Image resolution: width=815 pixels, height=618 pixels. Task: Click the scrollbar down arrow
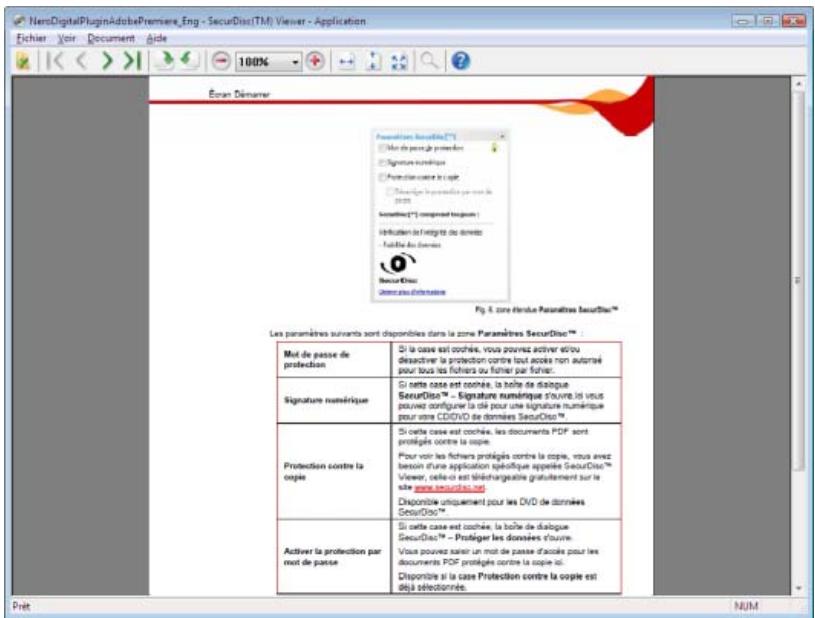point(798,588)
